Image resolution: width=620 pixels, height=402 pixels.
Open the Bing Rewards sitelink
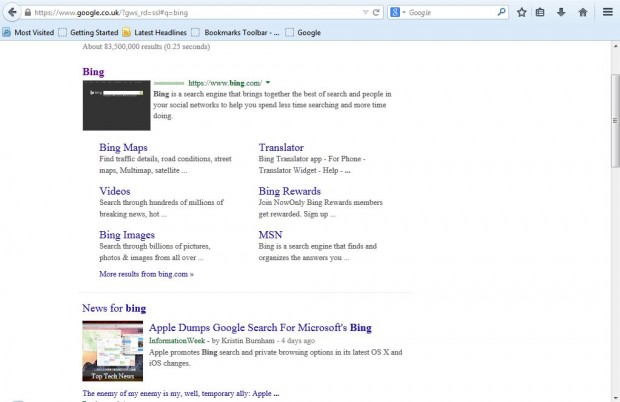pos(290,191)
